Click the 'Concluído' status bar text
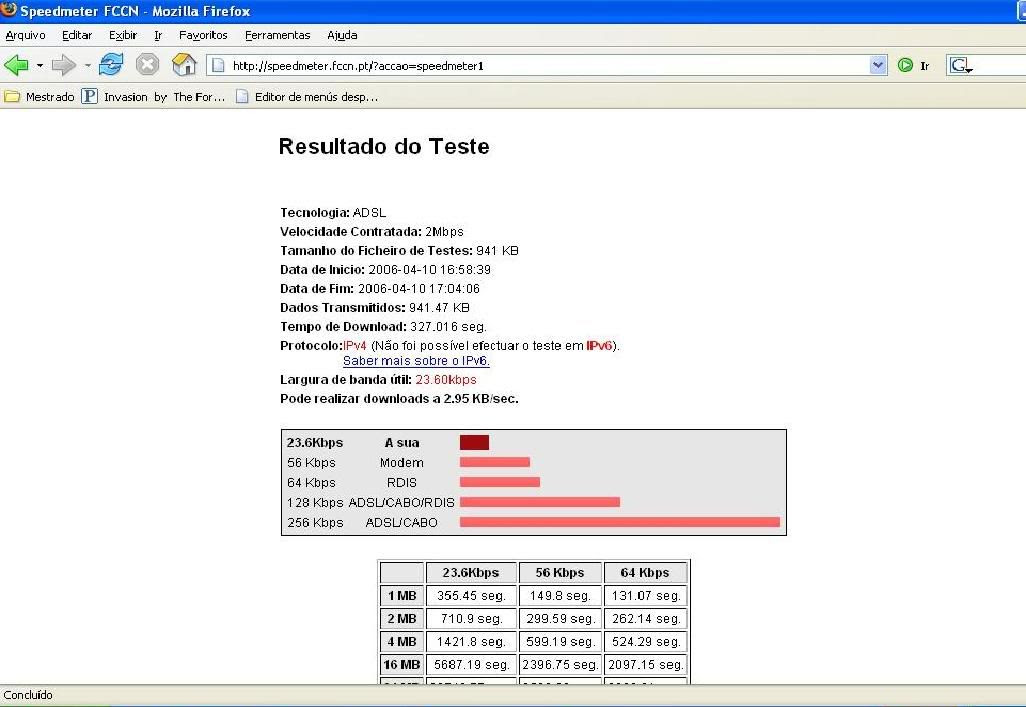 pos(27,695)
